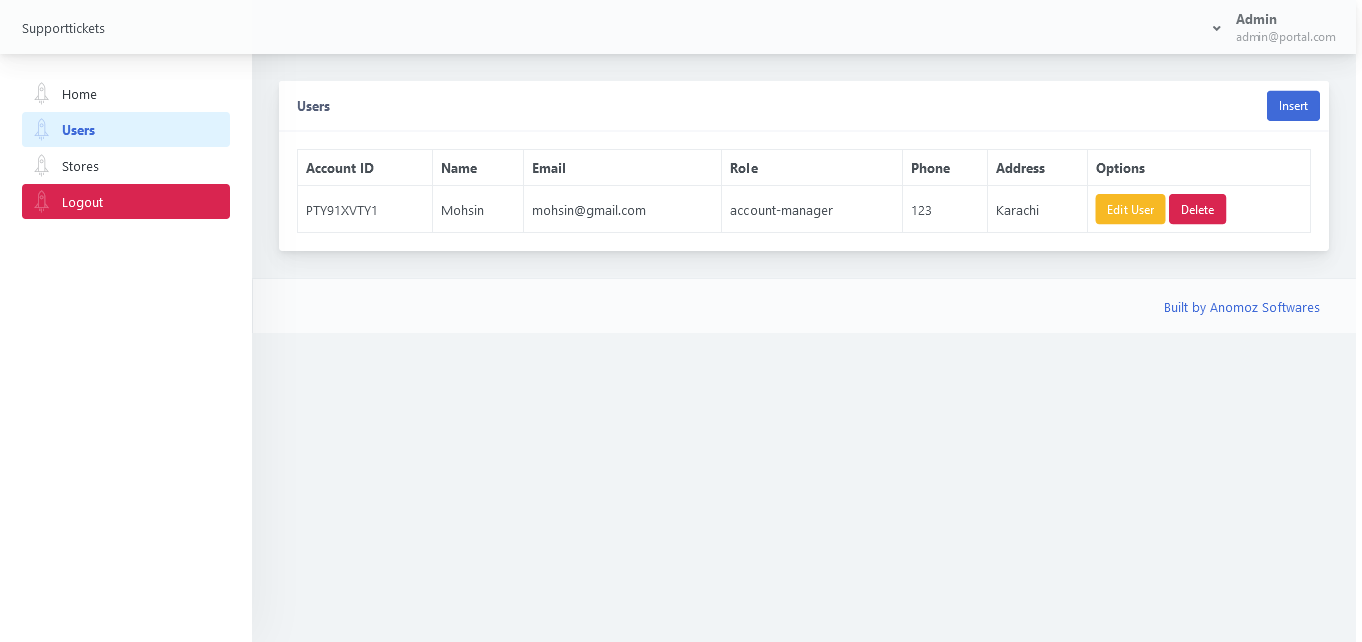Click the Role column header
This screenshot has width=1362, height=642.
744,168
